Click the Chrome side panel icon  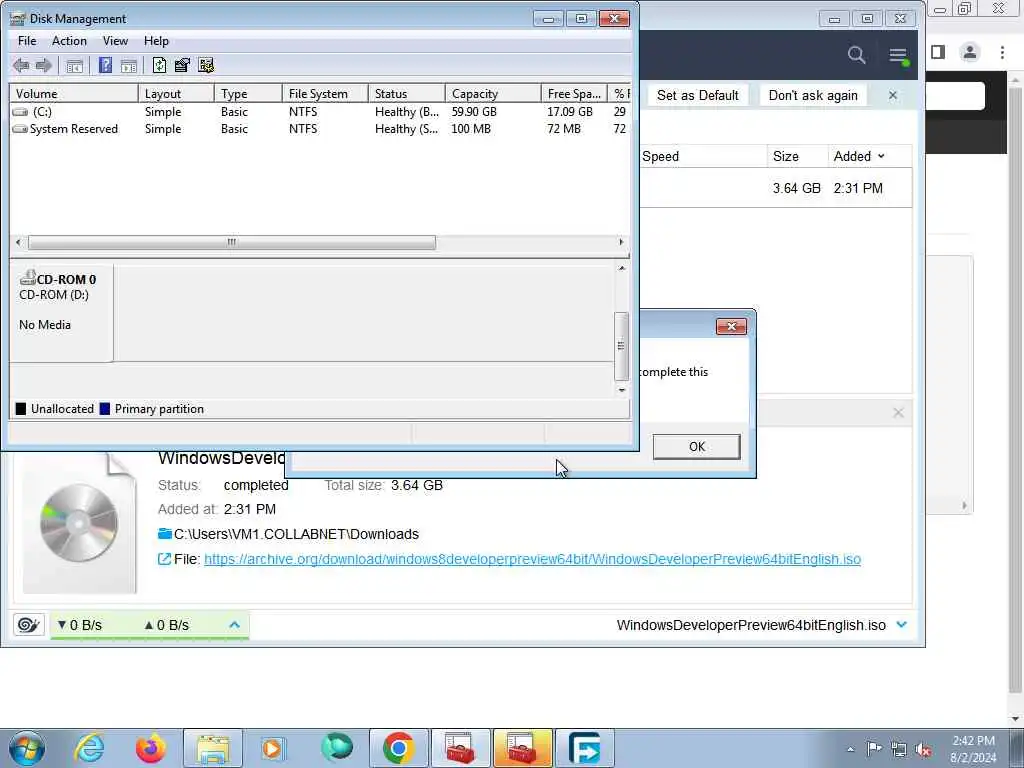[938, 52]
